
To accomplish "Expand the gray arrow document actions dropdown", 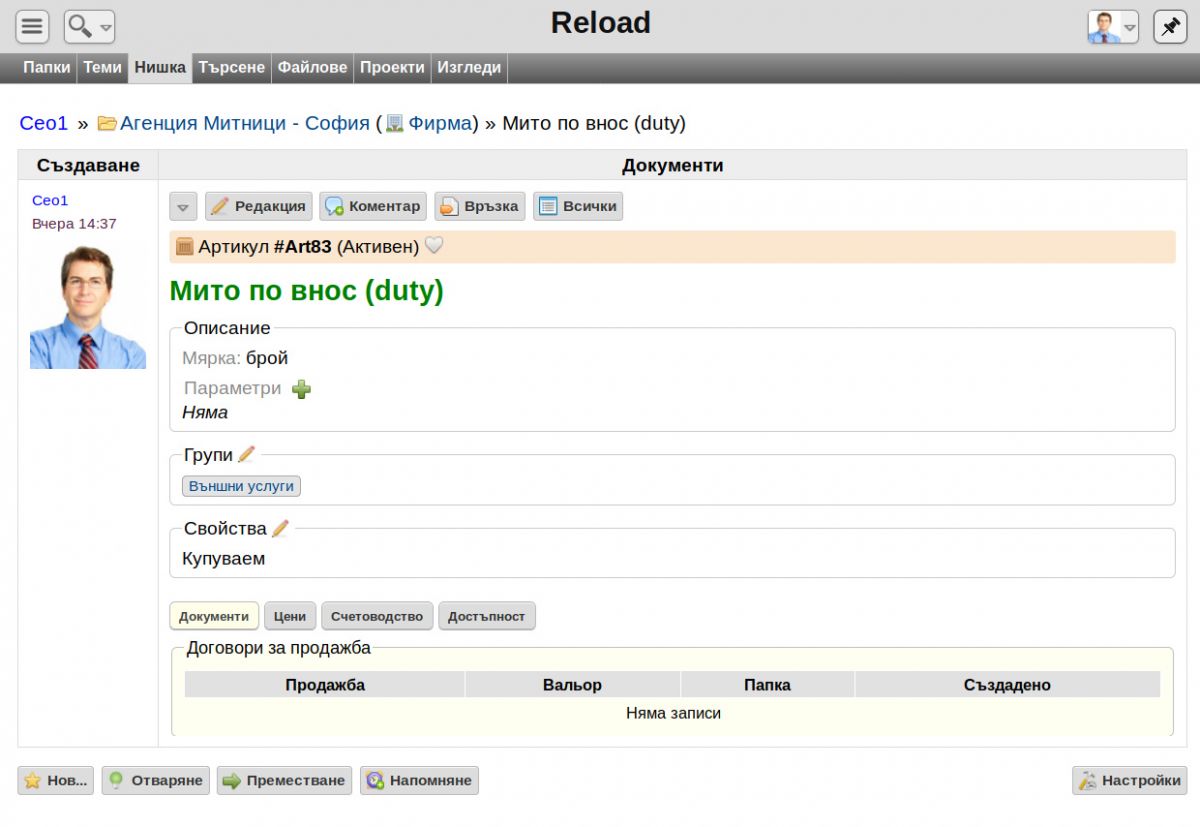I will (183, 207).
